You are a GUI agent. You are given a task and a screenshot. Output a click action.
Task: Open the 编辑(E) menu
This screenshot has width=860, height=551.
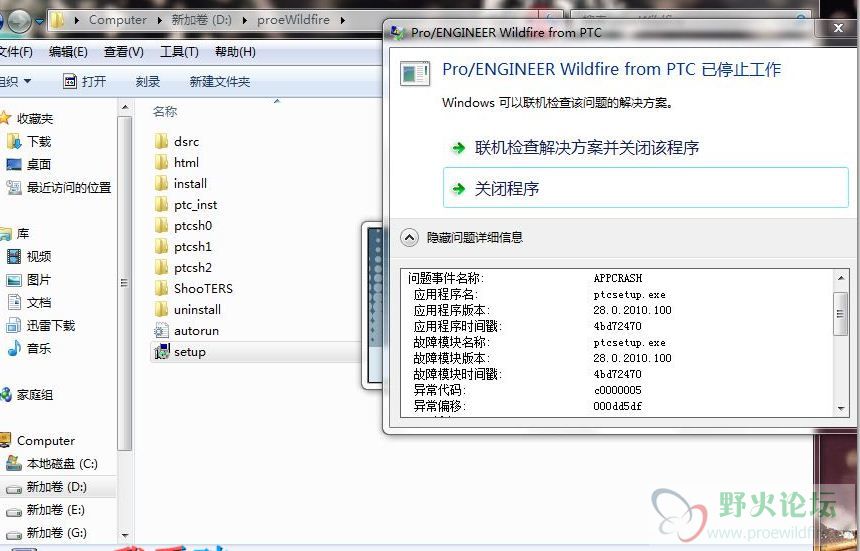[x=68, y=52]
